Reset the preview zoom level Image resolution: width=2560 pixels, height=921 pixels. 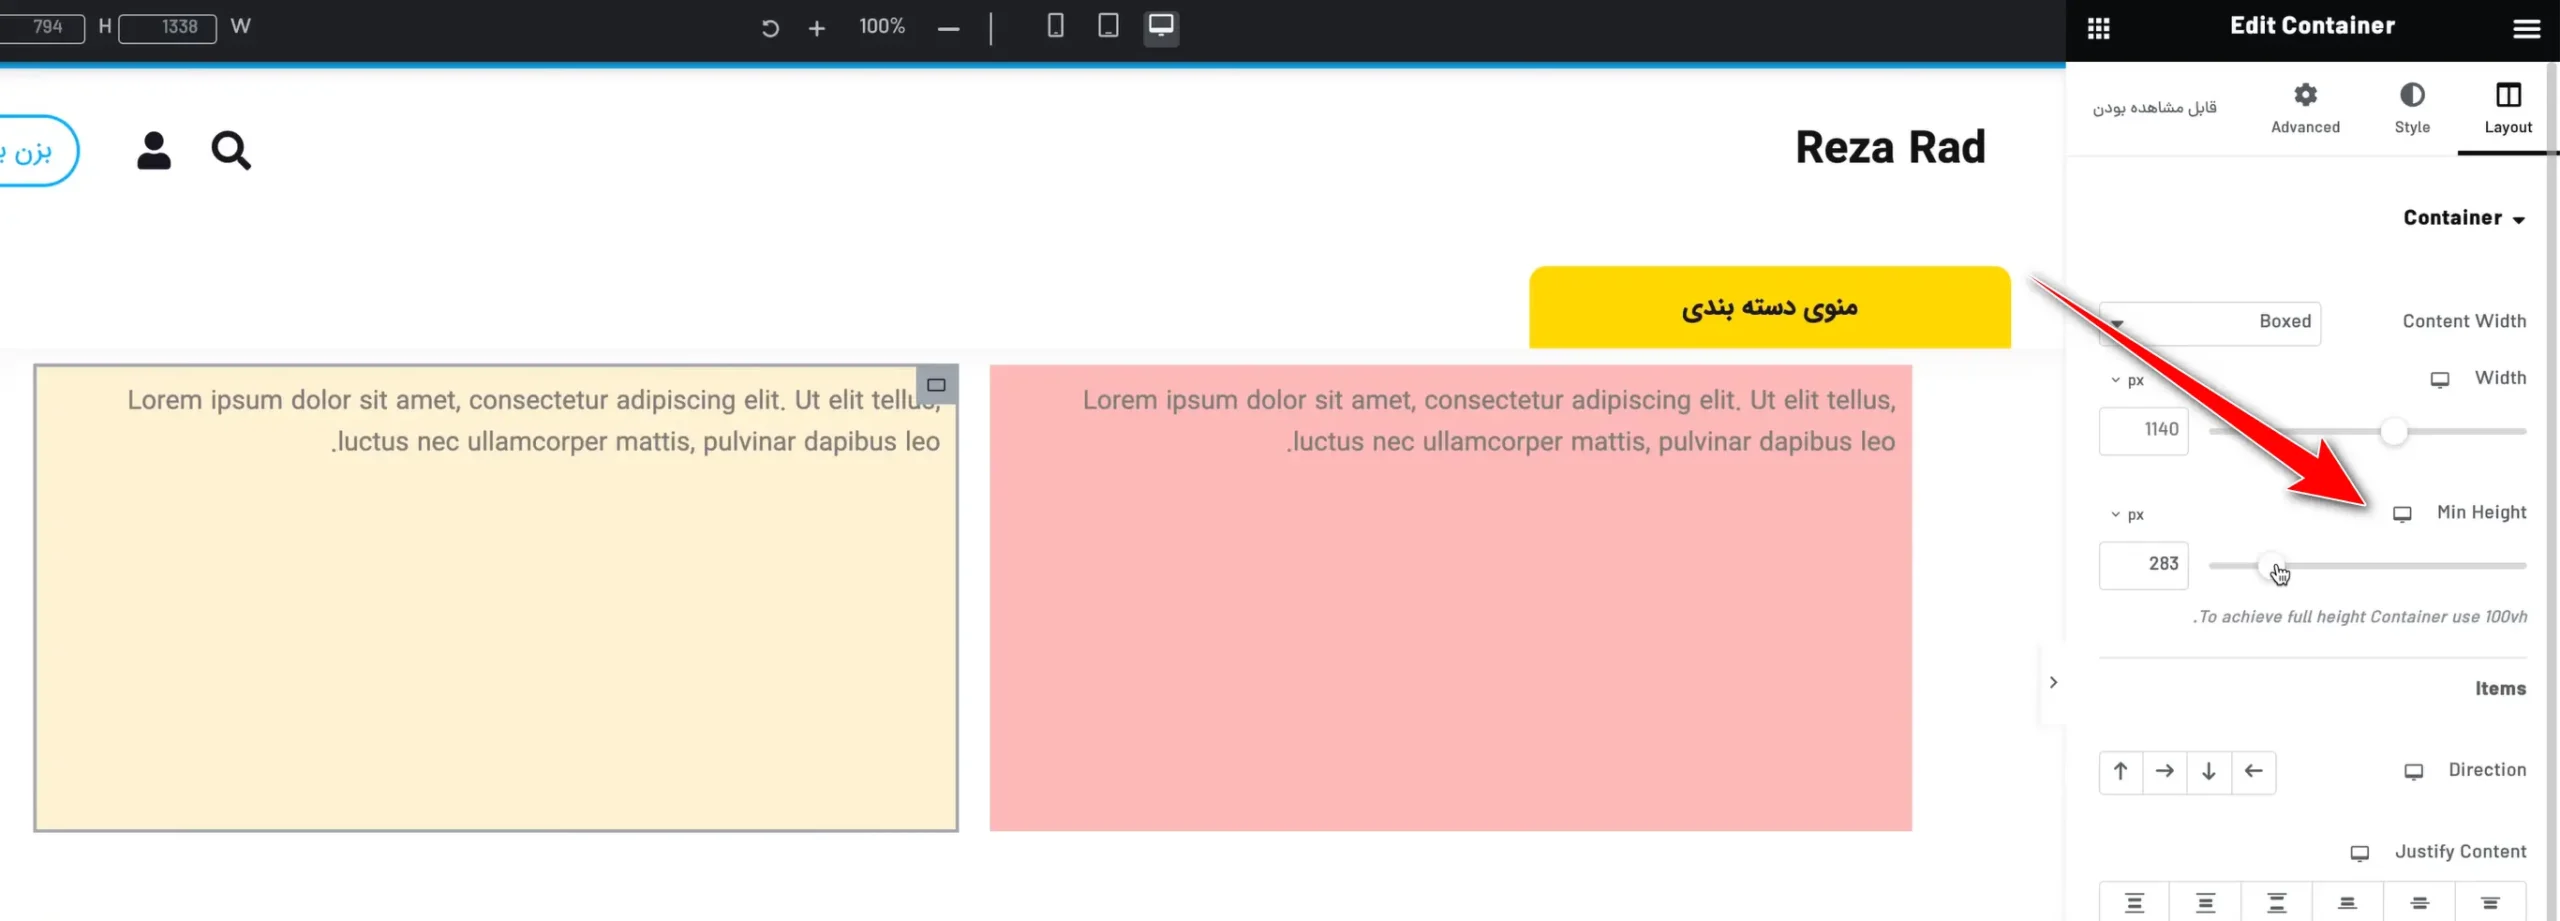point(769,28)
